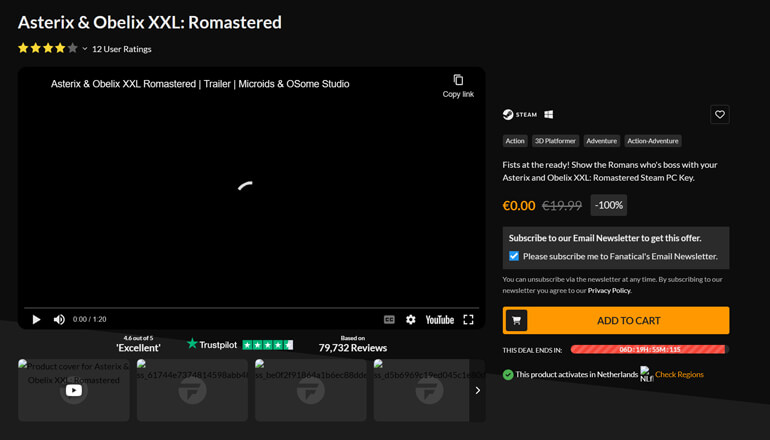This screenshot has width=770, height=440.
Task: Click the €0.00 price
Action: click(x=519, y=205)
